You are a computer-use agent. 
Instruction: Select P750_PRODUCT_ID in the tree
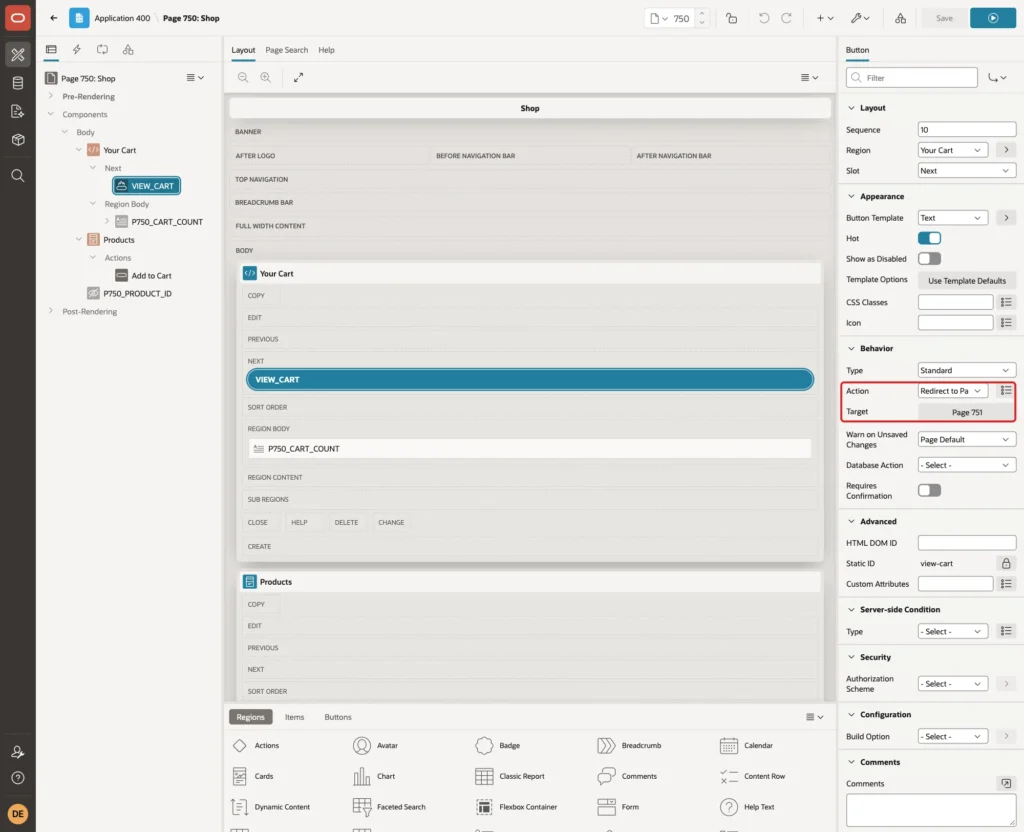pyautogui.click(x=137, y=294)
